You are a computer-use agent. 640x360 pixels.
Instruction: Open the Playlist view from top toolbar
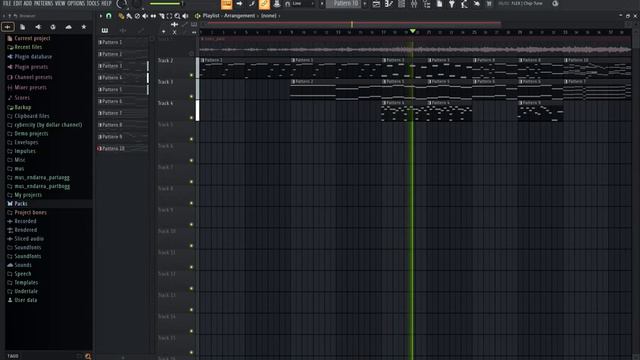coord(376,4)
